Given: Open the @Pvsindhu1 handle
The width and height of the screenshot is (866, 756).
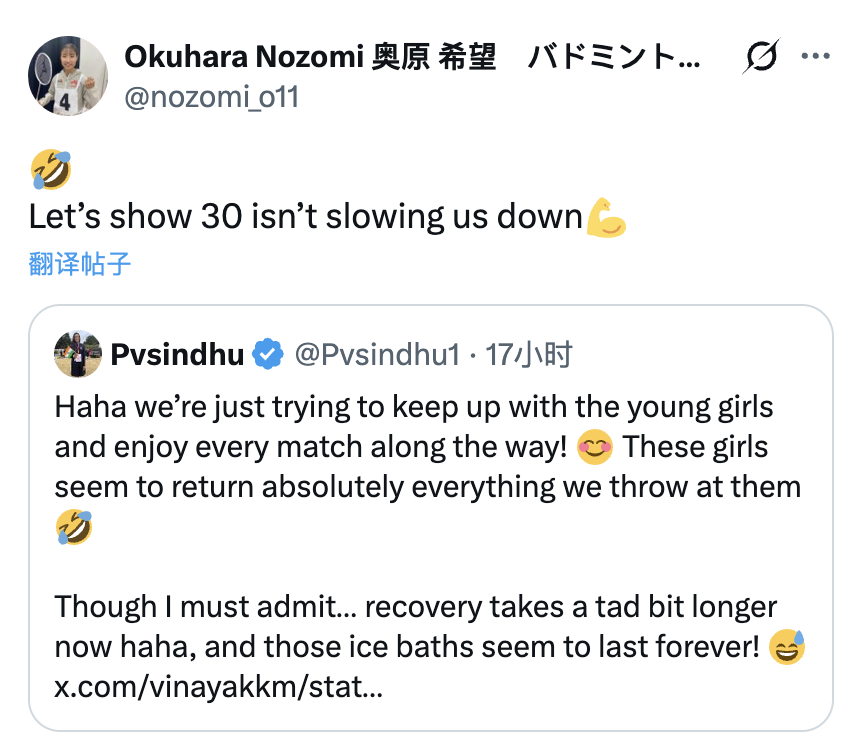Looking at the screenshot, I should [x=375, y=354].
